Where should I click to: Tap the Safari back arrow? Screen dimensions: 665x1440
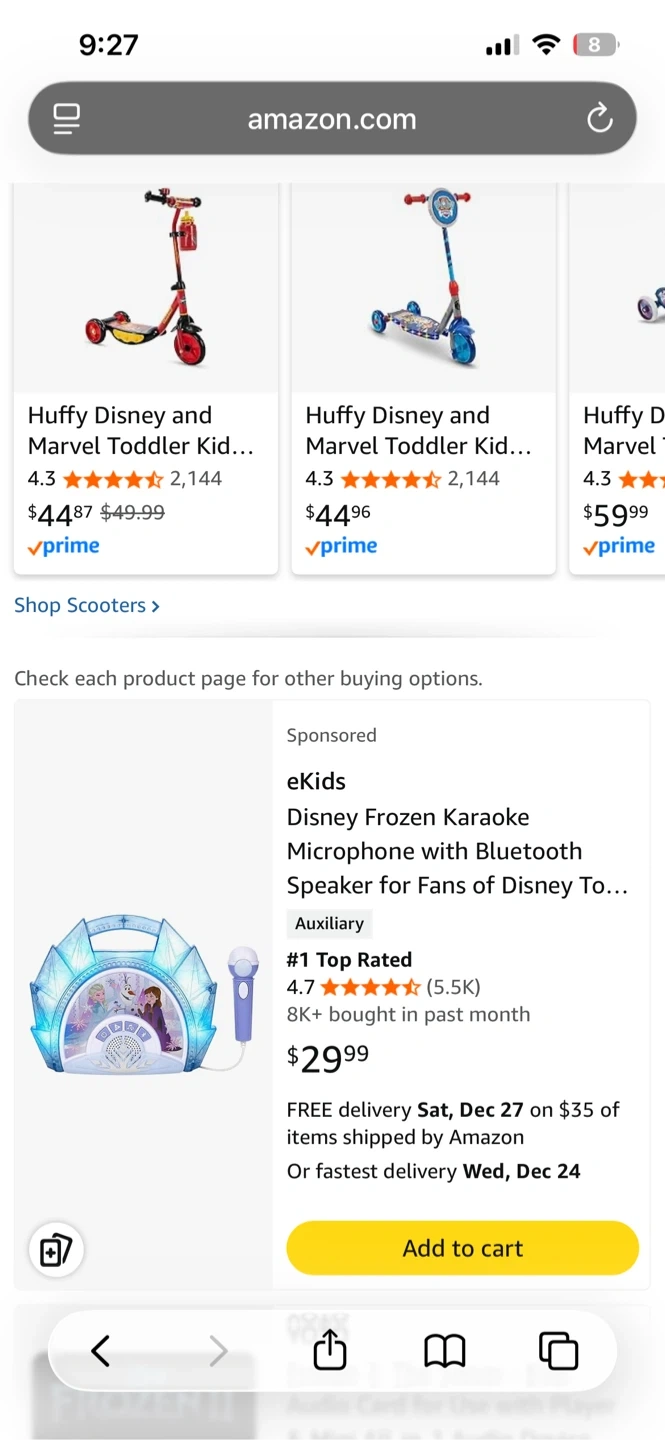coord(100,1351)
